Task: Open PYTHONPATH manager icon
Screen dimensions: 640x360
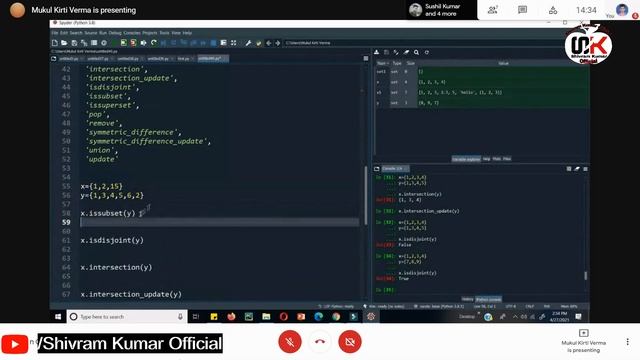Action: (x=258, y=43)
